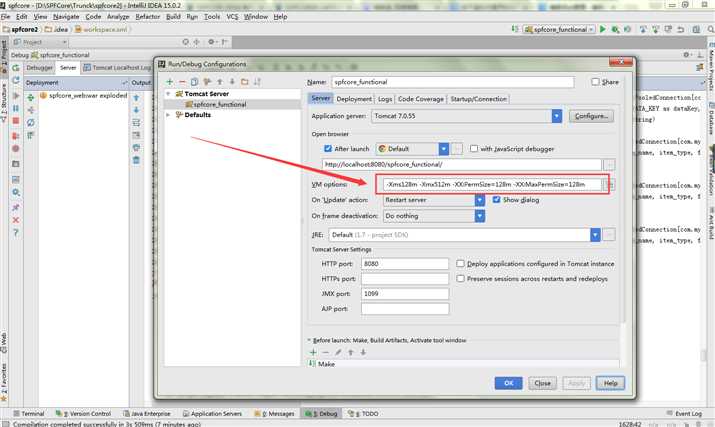Open Event Log from status bar
The height and width of the screenshot is (427, 715).
[x=684, y=414]
